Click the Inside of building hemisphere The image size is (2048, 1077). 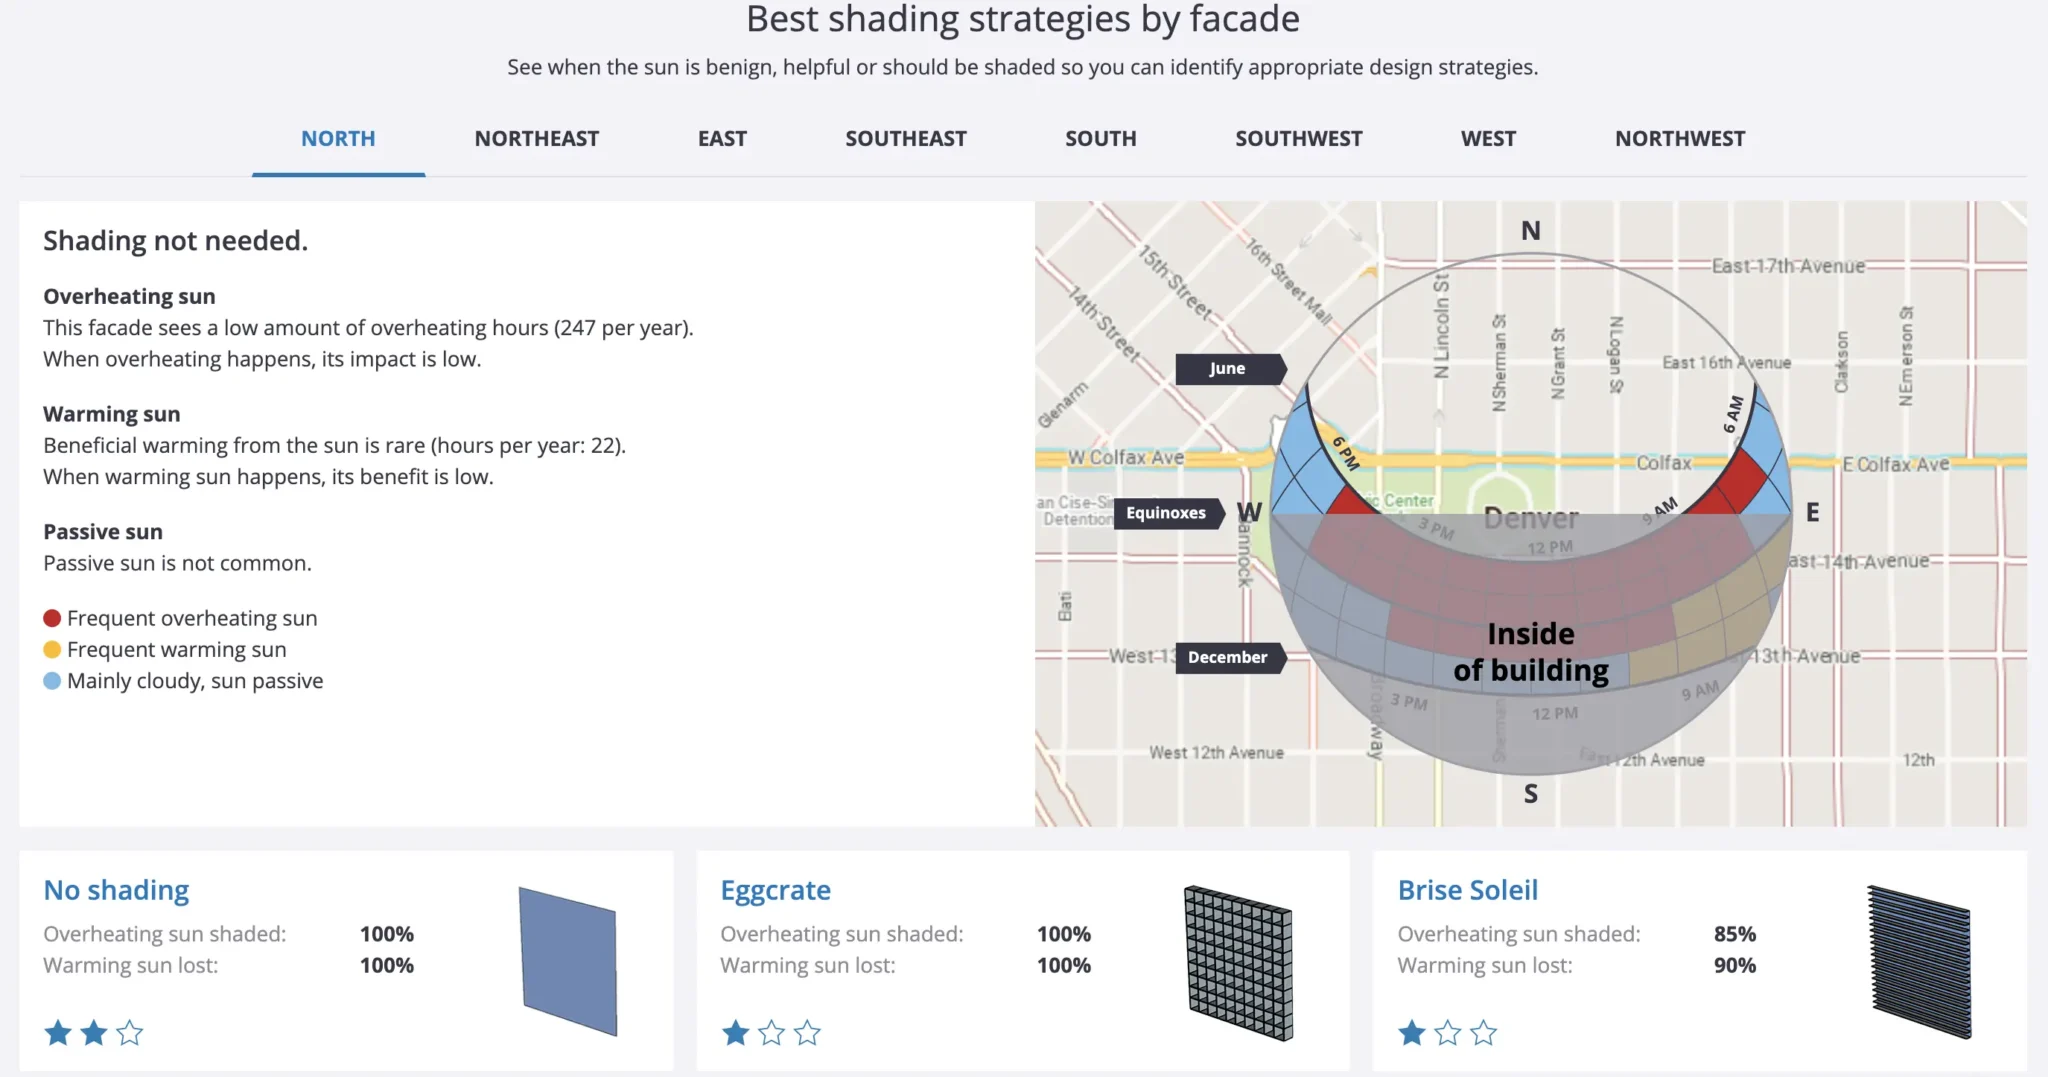tap(1530, 651)
